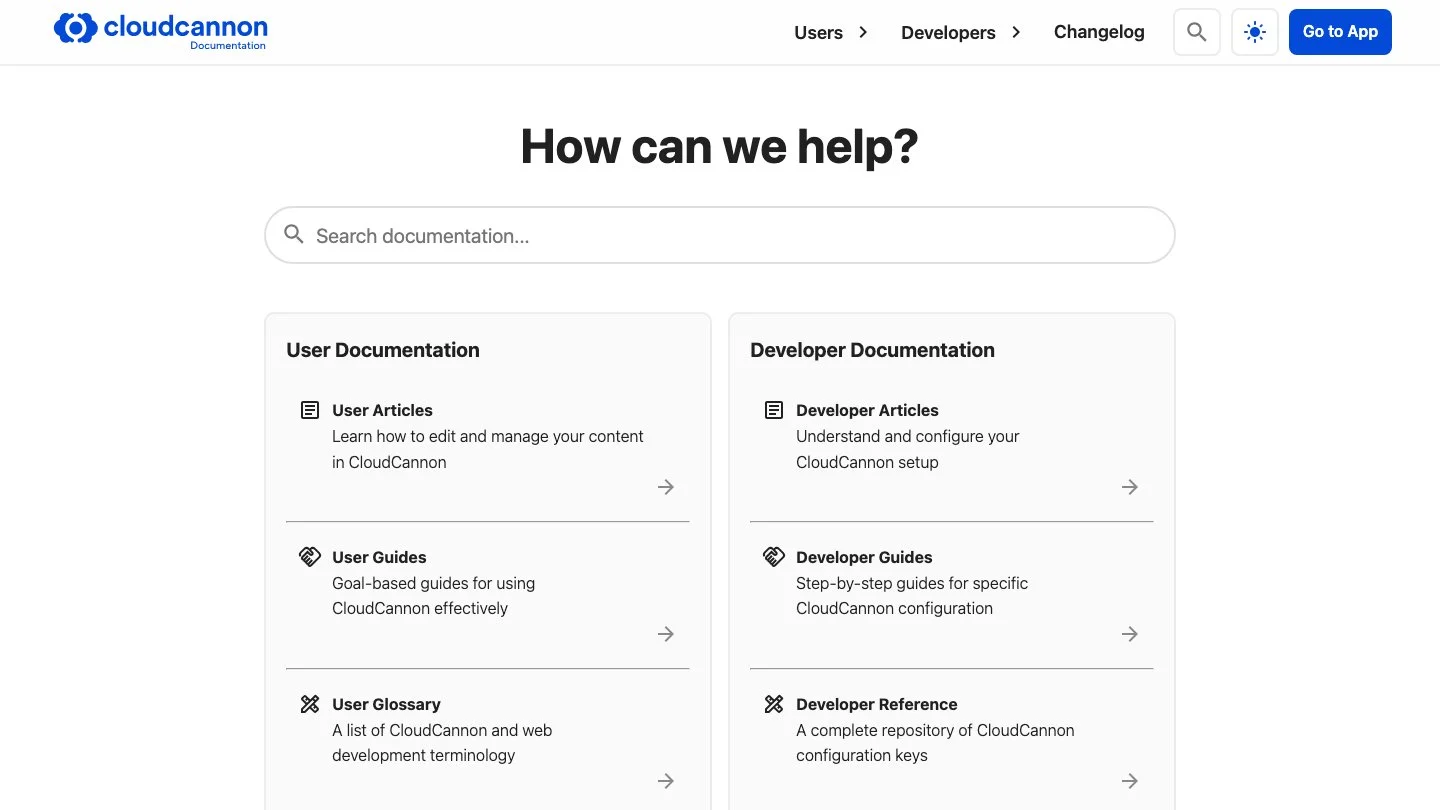Click magnifier icon inside search documentation field
1440x810 pixels.
293,234
